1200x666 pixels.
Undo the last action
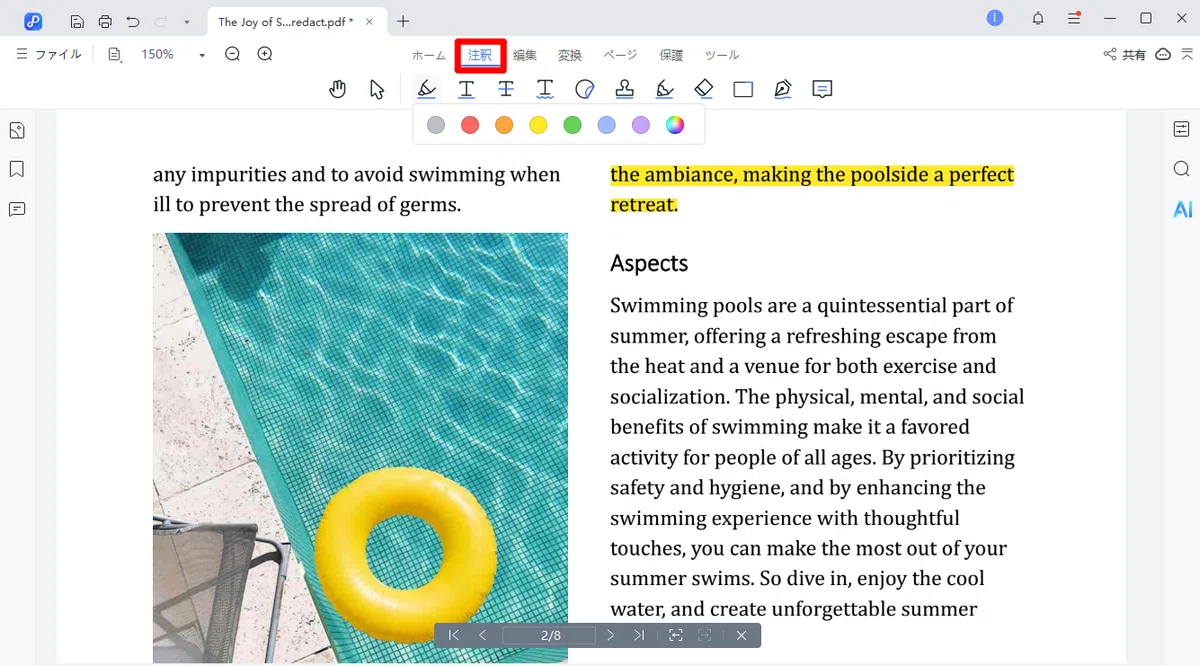coord(133,21)
